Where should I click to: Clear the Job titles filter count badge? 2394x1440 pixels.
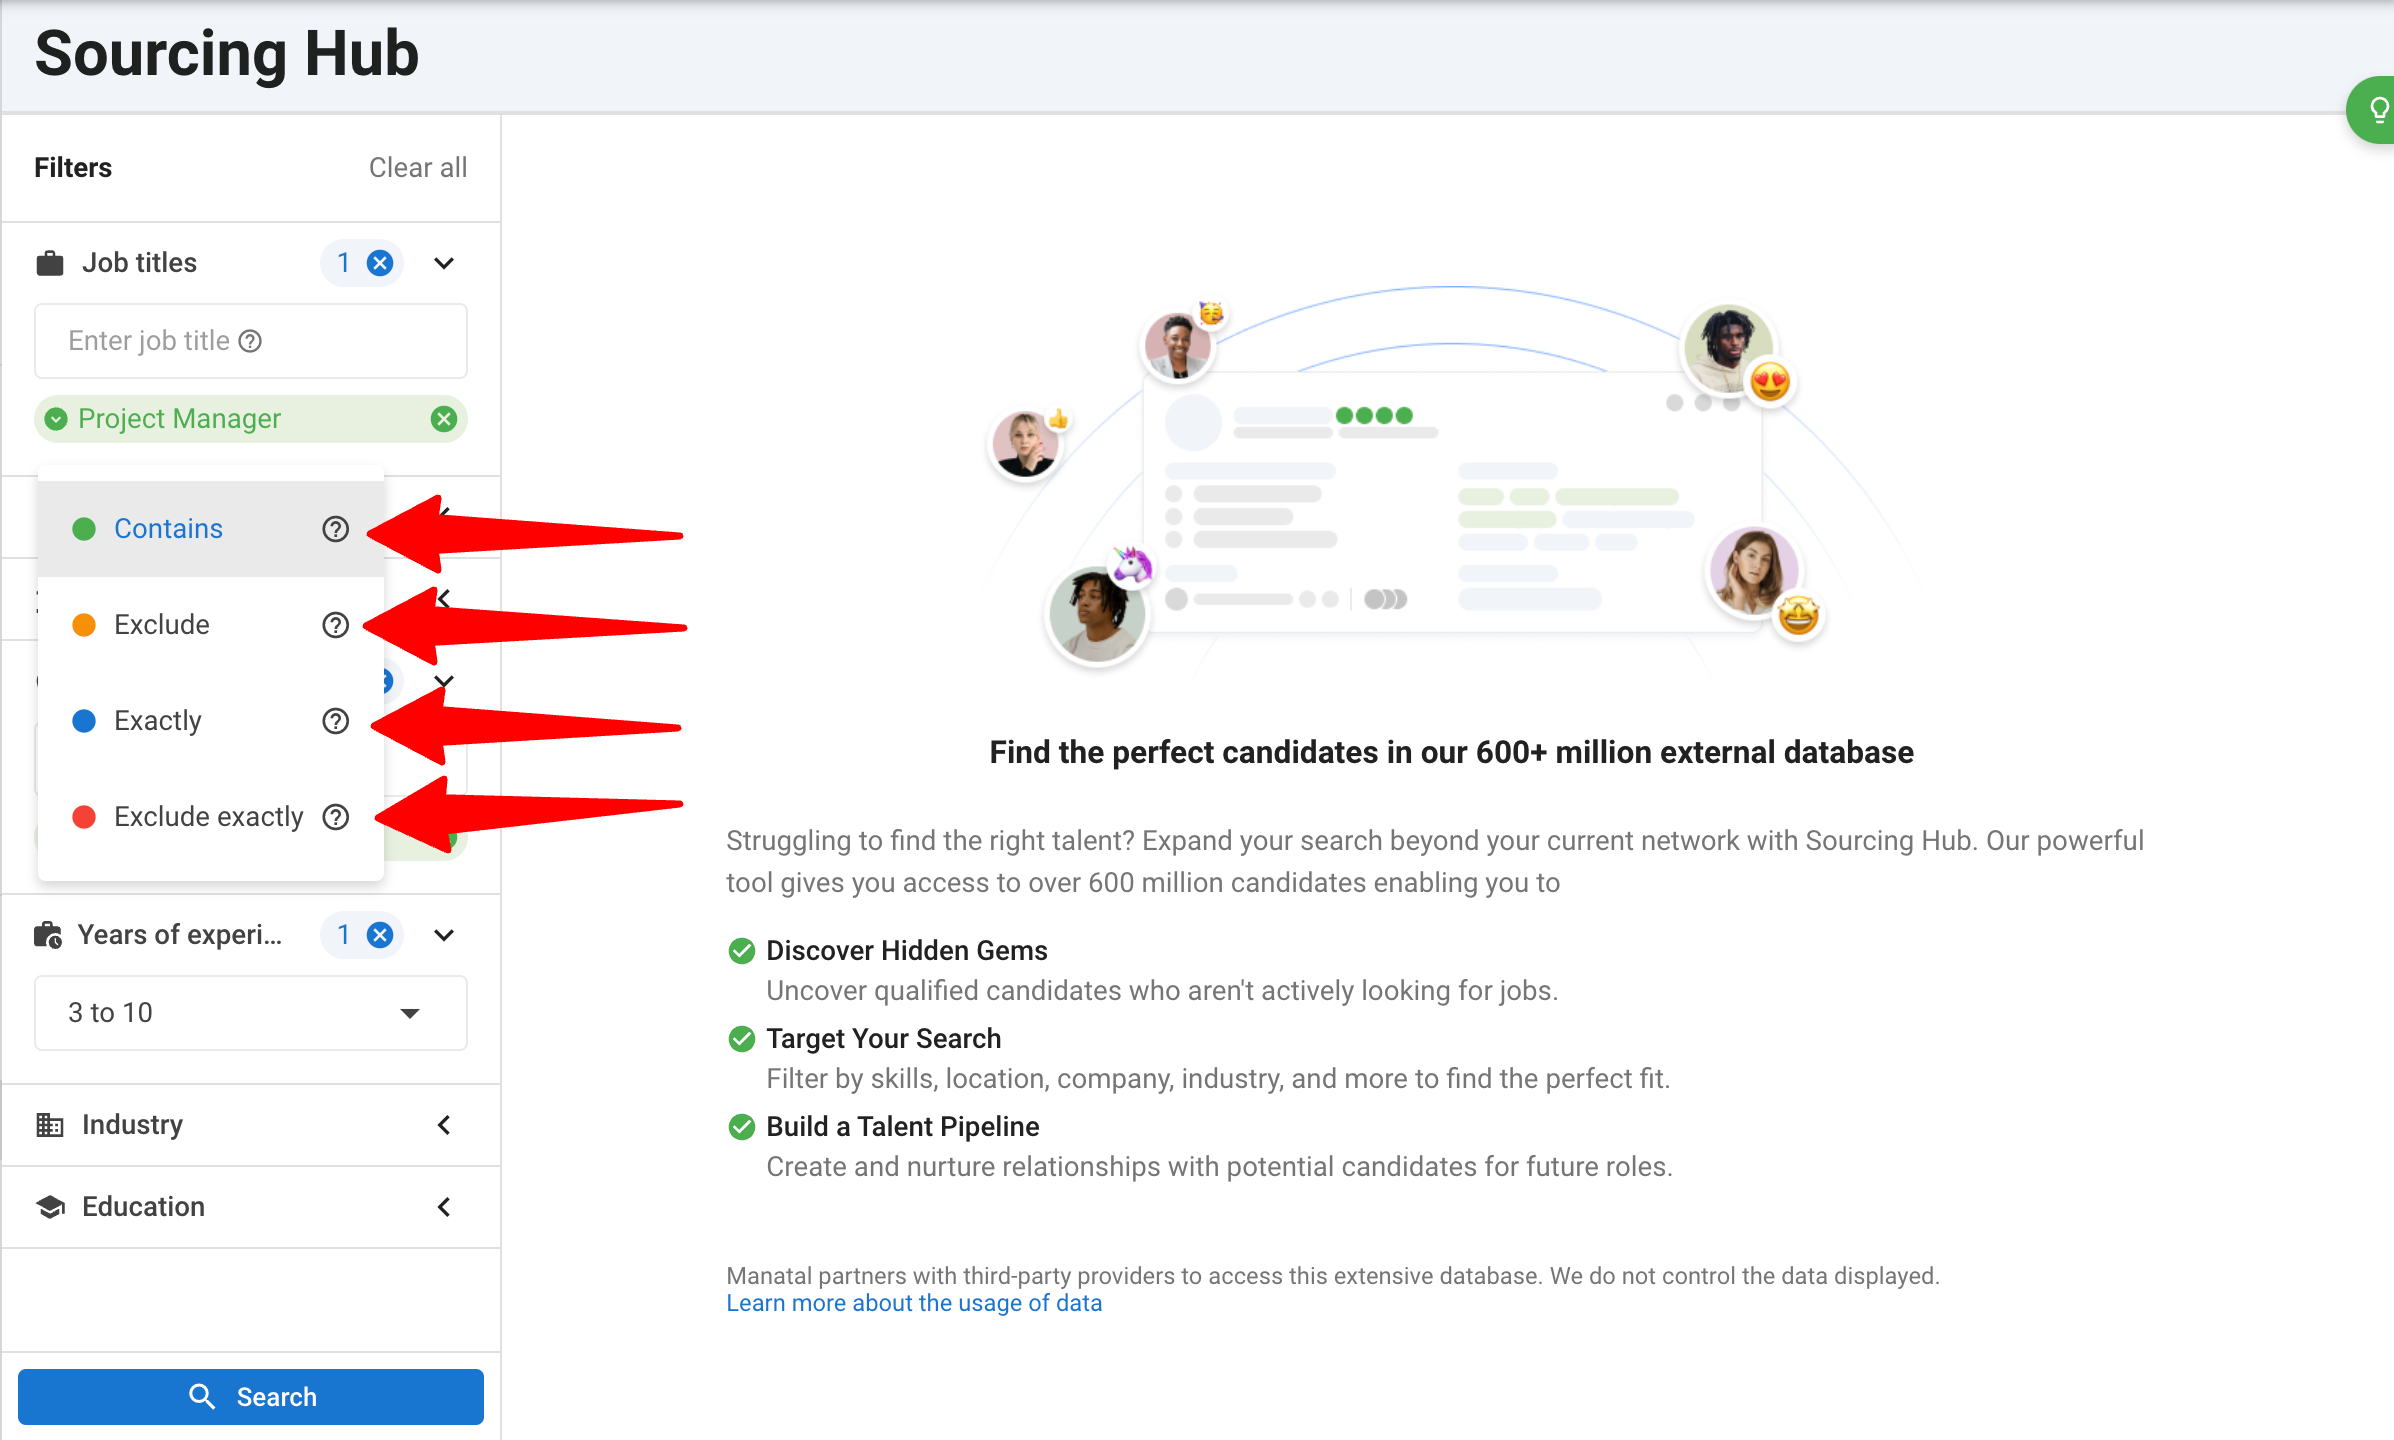[380, 263]
